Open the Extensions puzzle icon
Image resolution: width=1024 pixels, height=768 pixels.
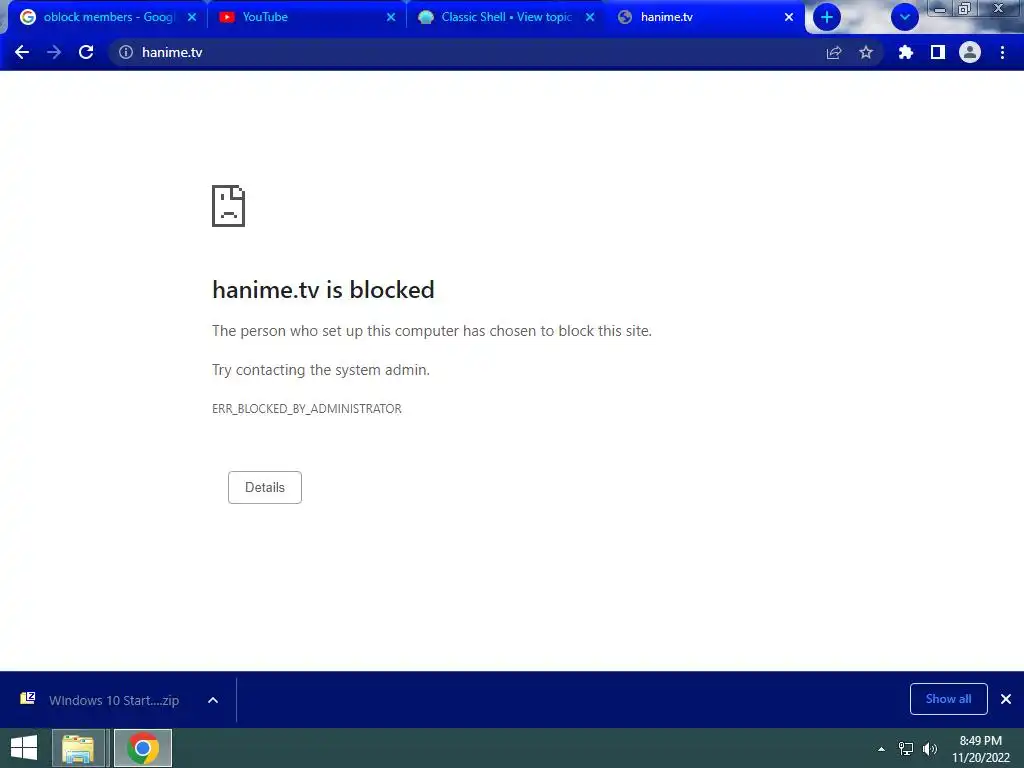pos(906,52)
